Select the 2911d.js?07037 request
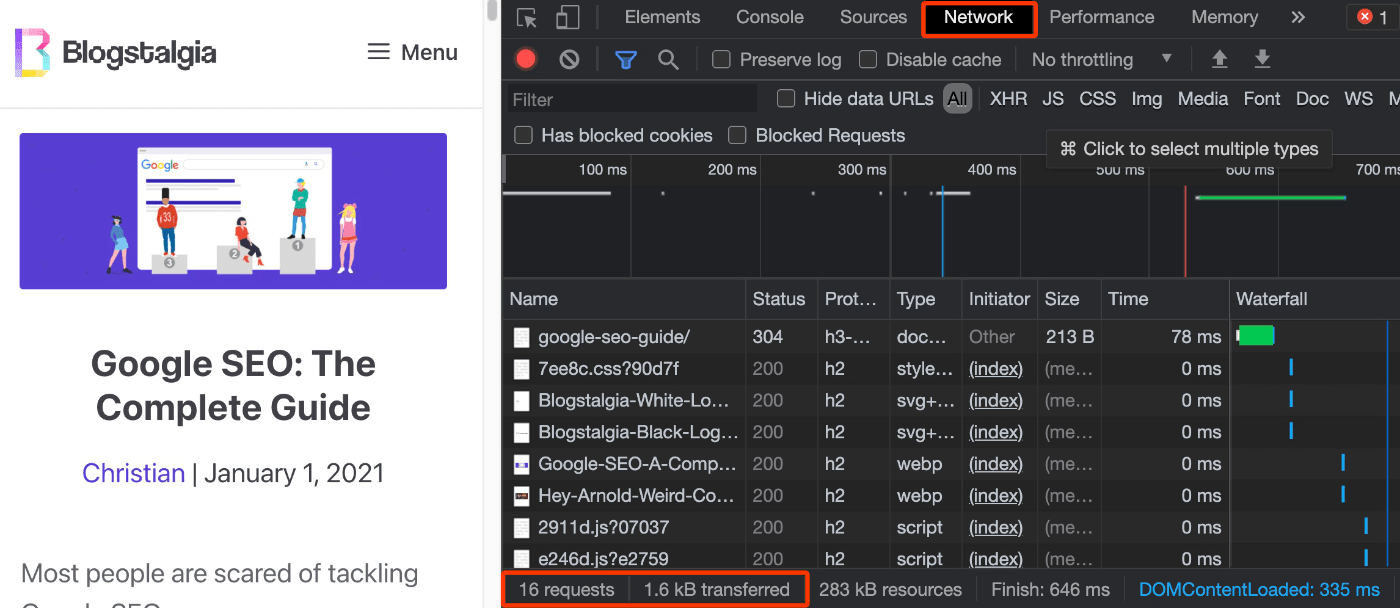Viewport: 1400px width, 608px height. [x=950, y=527]
